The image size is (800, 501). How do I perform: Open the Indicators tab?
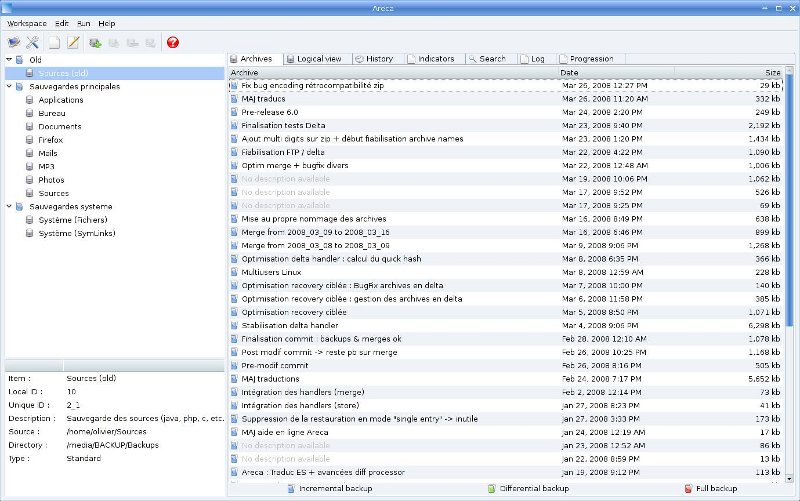click(x=431, y=59)
